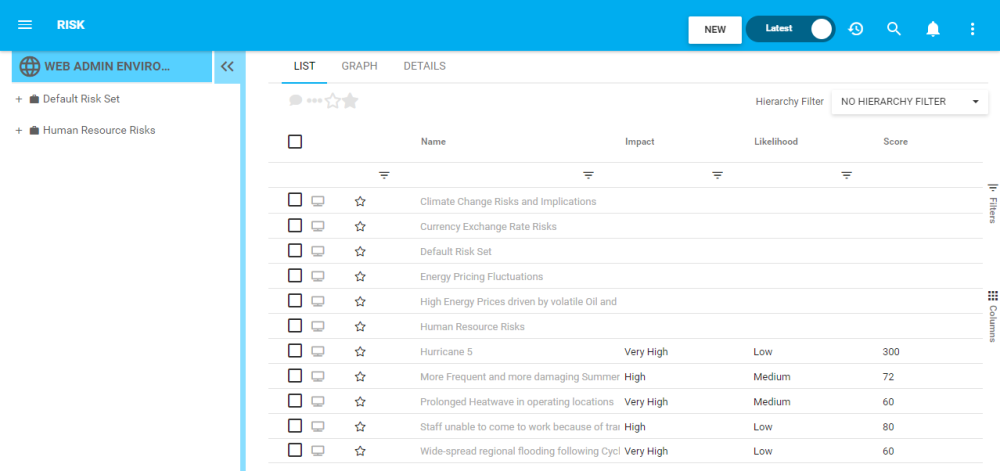Sort by the Name column header
This screenshot has height=471, width=1000.
point(433,141)
